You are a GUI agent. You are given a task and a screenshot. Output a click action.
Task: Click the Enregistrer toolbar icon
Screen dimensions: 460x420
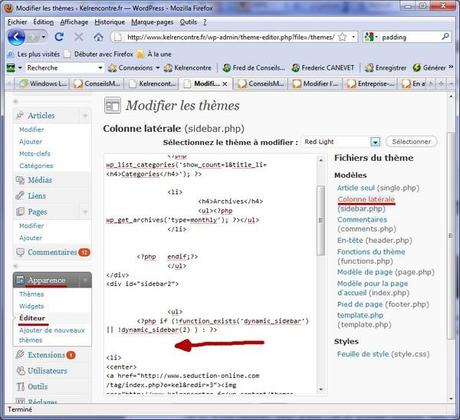[369, 68]
